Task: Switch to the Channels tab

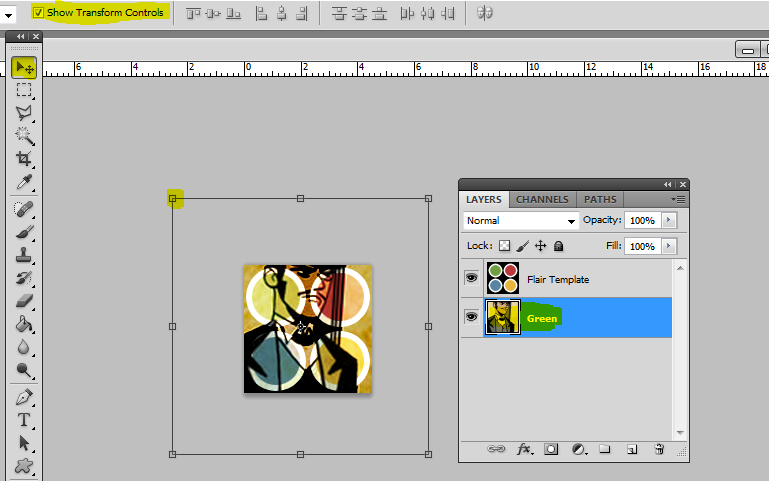Action: pyautogui.click(x=542, y=200)
